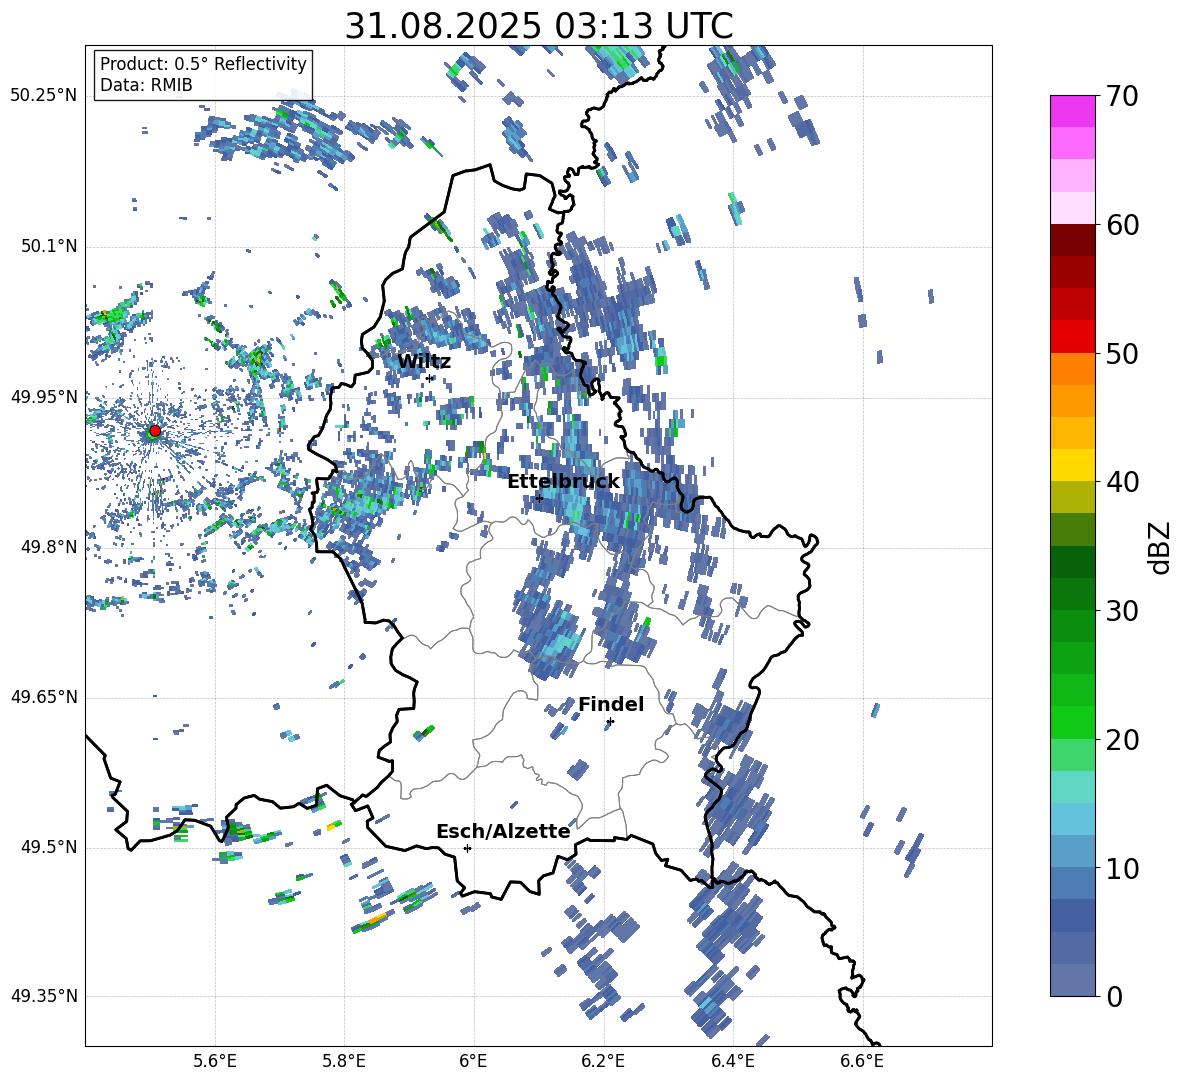Click the 5.6°E longitude label
This screenshot has height=1081, width=1184.
click(x=215, y=1061)
